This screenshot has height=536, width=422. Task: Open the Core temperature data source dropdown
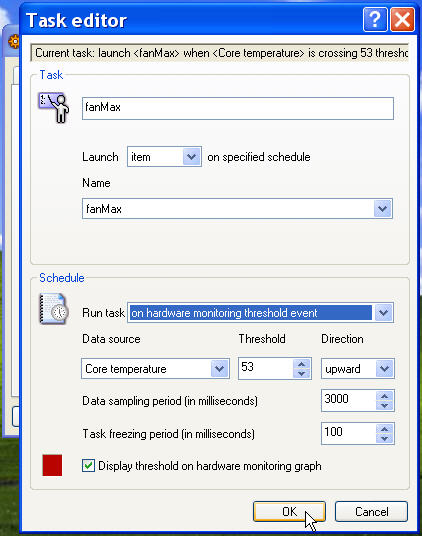tap(219, 368)
